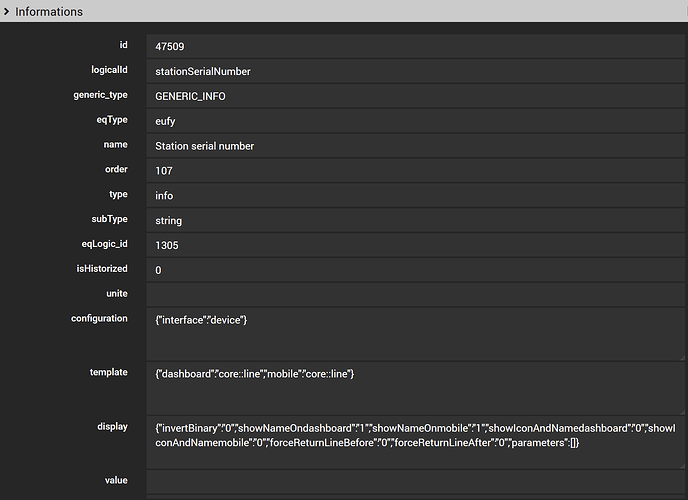Grab the configuration textarea resize handle
Screen dimensions: 688x500
[x=682, y=358]
